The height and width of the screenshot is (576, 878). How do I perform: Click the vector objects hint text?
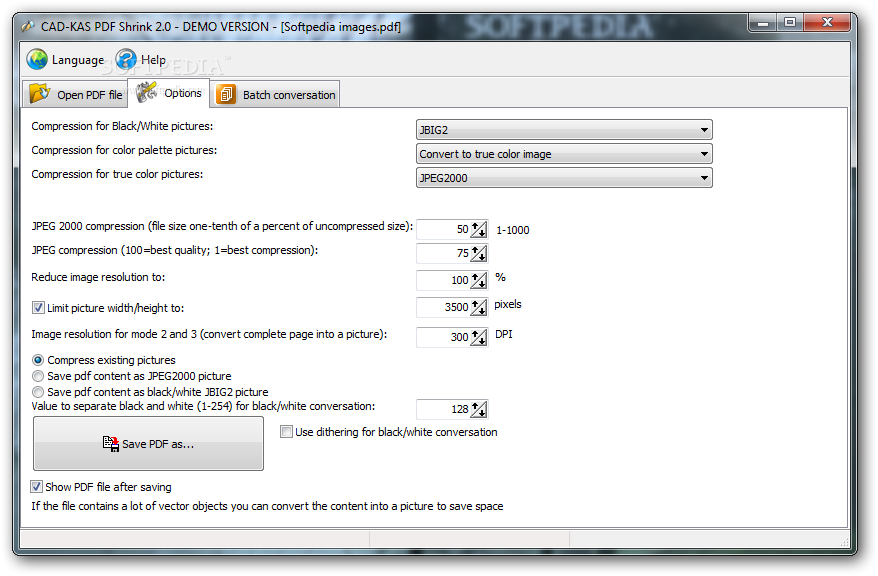pyautogui.click(x=267, y=507)
